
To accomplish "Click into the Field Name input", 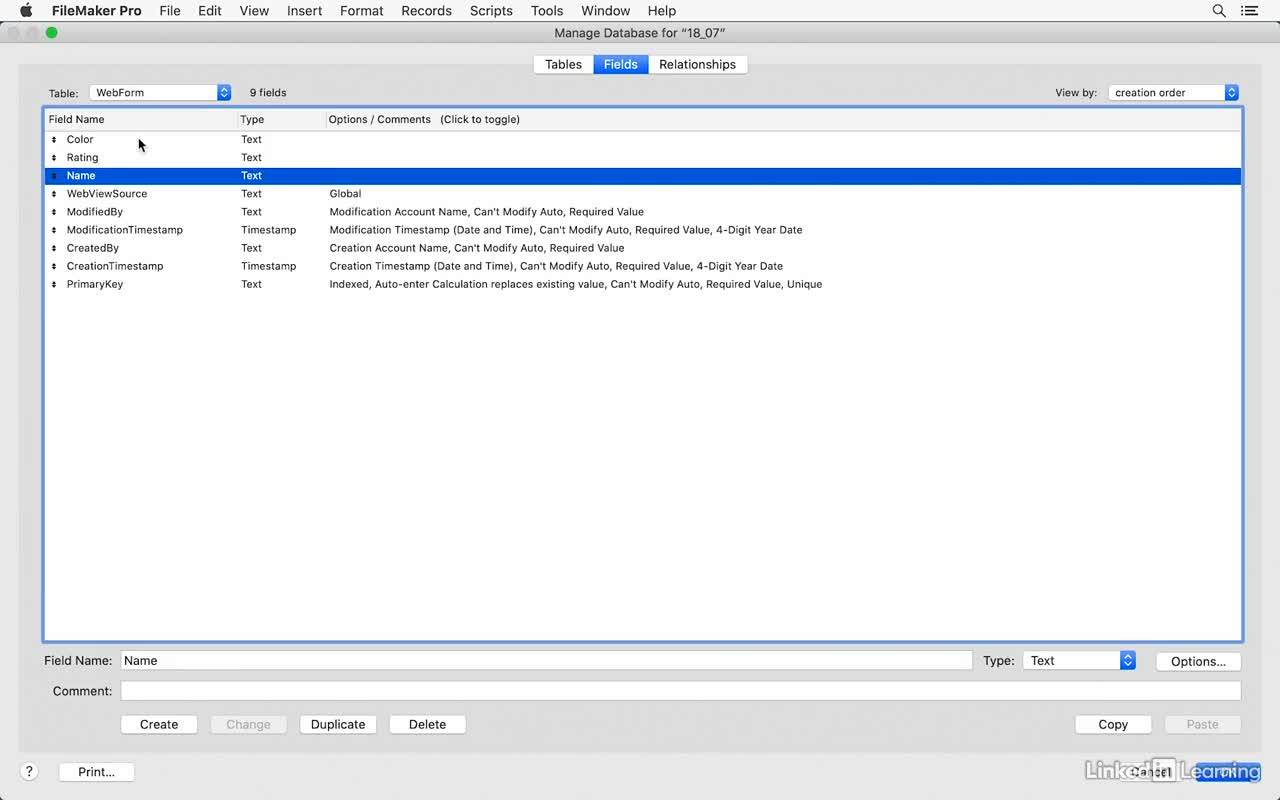I will click(546, 660).
